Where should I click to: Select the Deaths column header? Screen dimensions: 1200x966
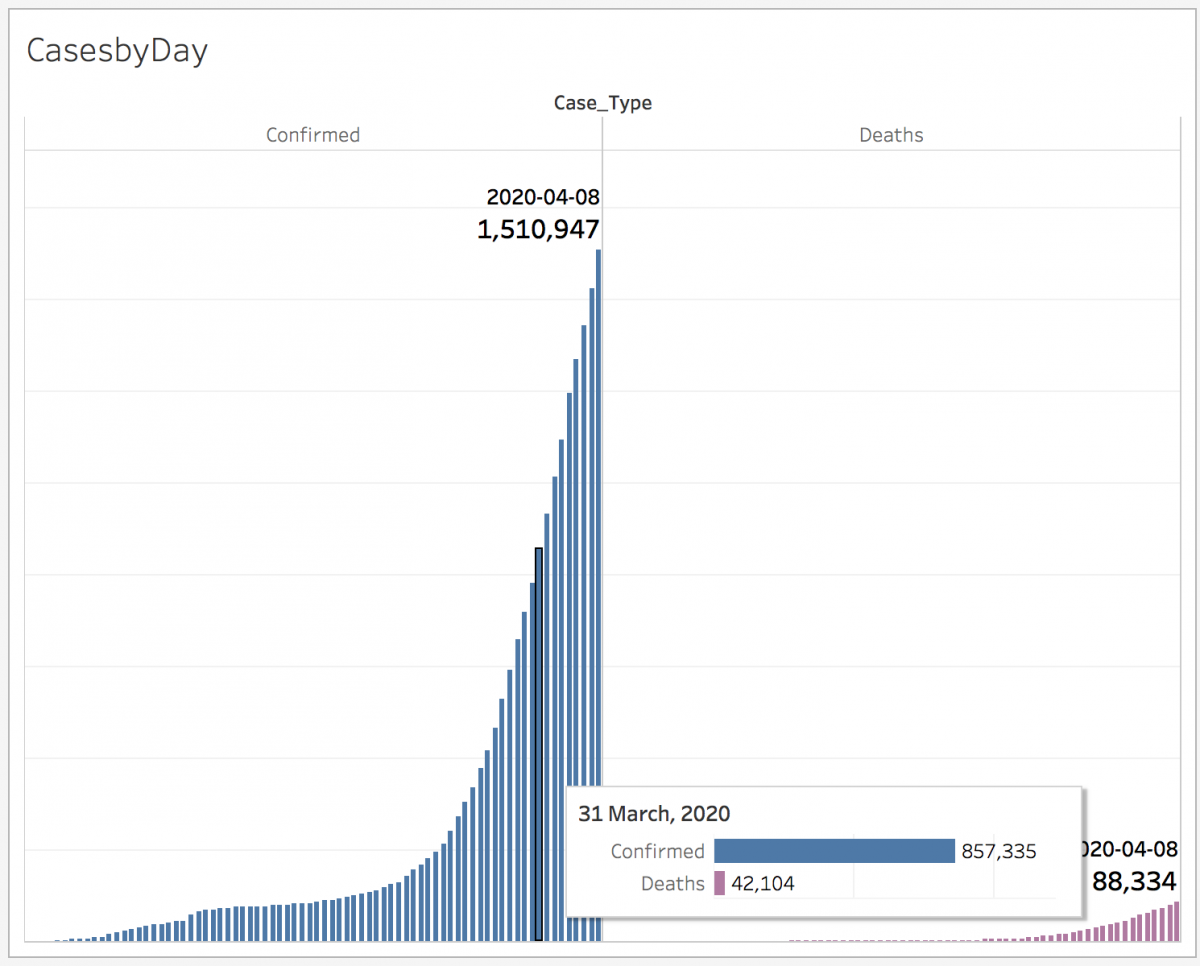(891, 135)
